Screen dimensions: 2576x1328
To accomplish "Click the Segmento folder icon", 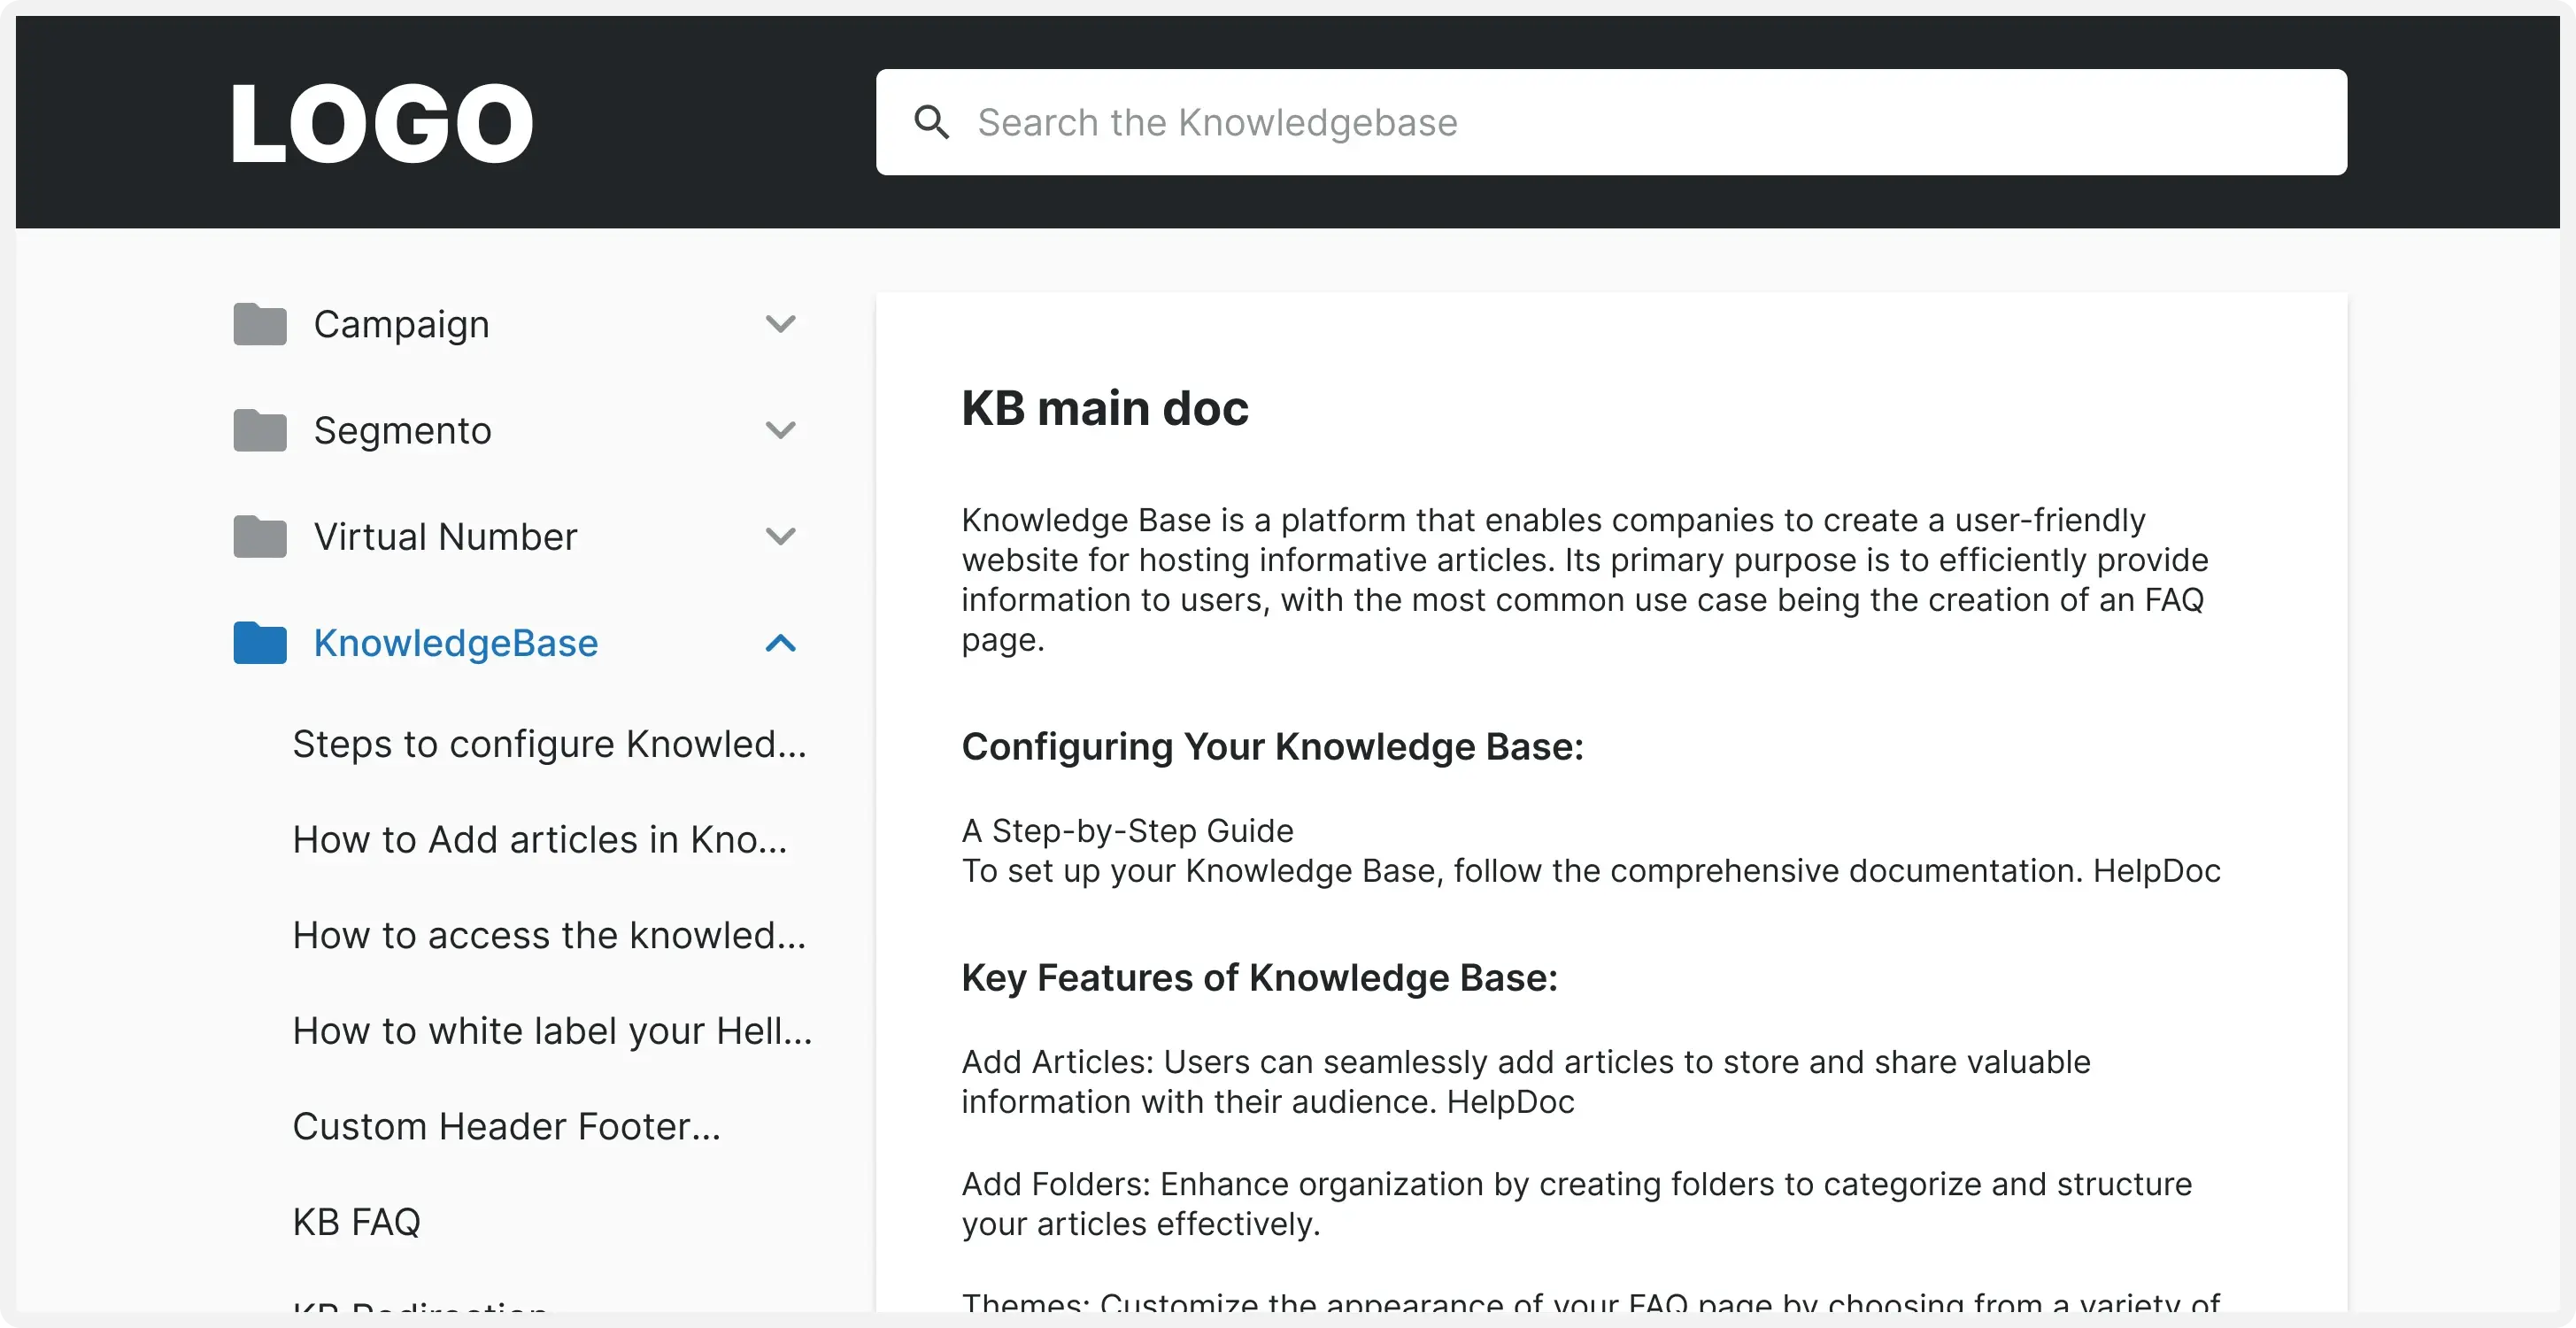I will tap(260, 430).
